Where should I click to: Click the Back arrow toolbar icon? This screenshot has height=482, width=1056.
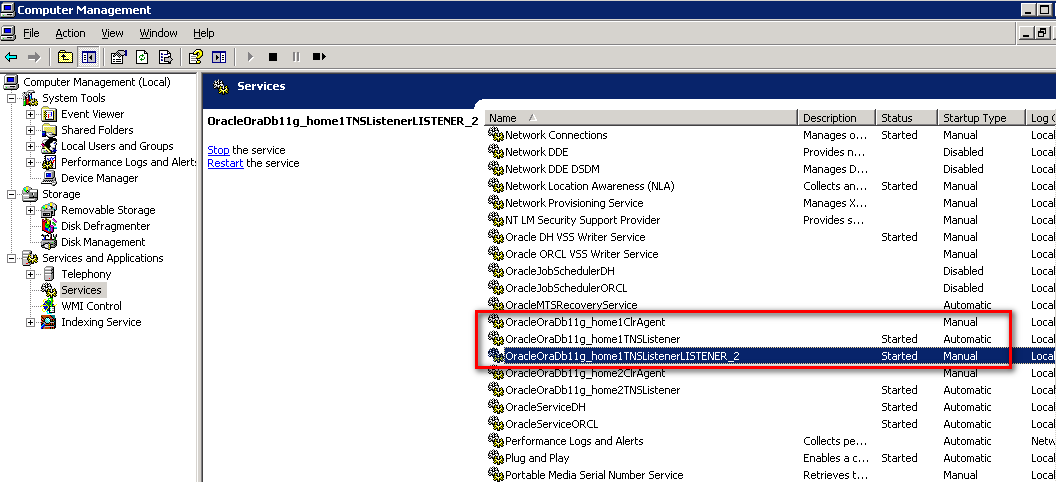click(11, 57)
